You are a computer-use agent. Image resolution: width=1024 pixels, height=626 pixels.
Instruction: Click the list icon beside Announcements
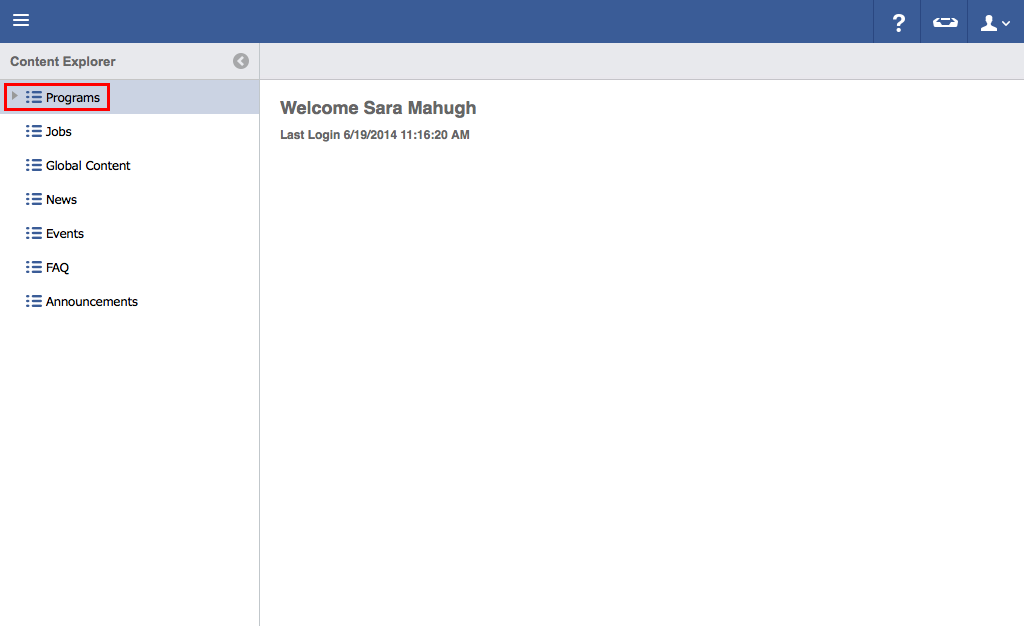pos(34,301)
